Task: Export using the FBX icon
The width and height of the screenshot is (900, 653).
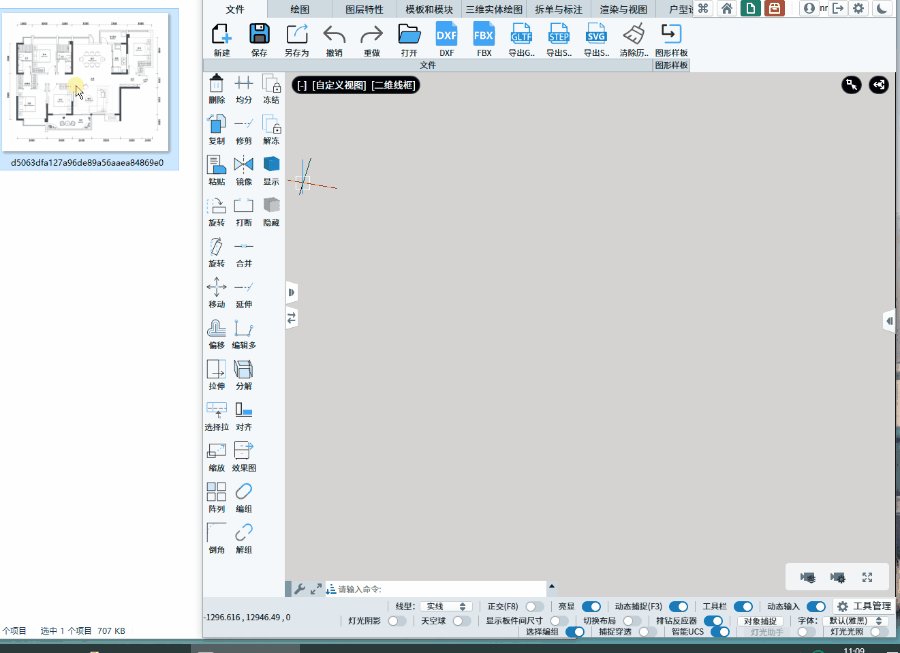Action: pyautogui.click(x=484, y=34)
